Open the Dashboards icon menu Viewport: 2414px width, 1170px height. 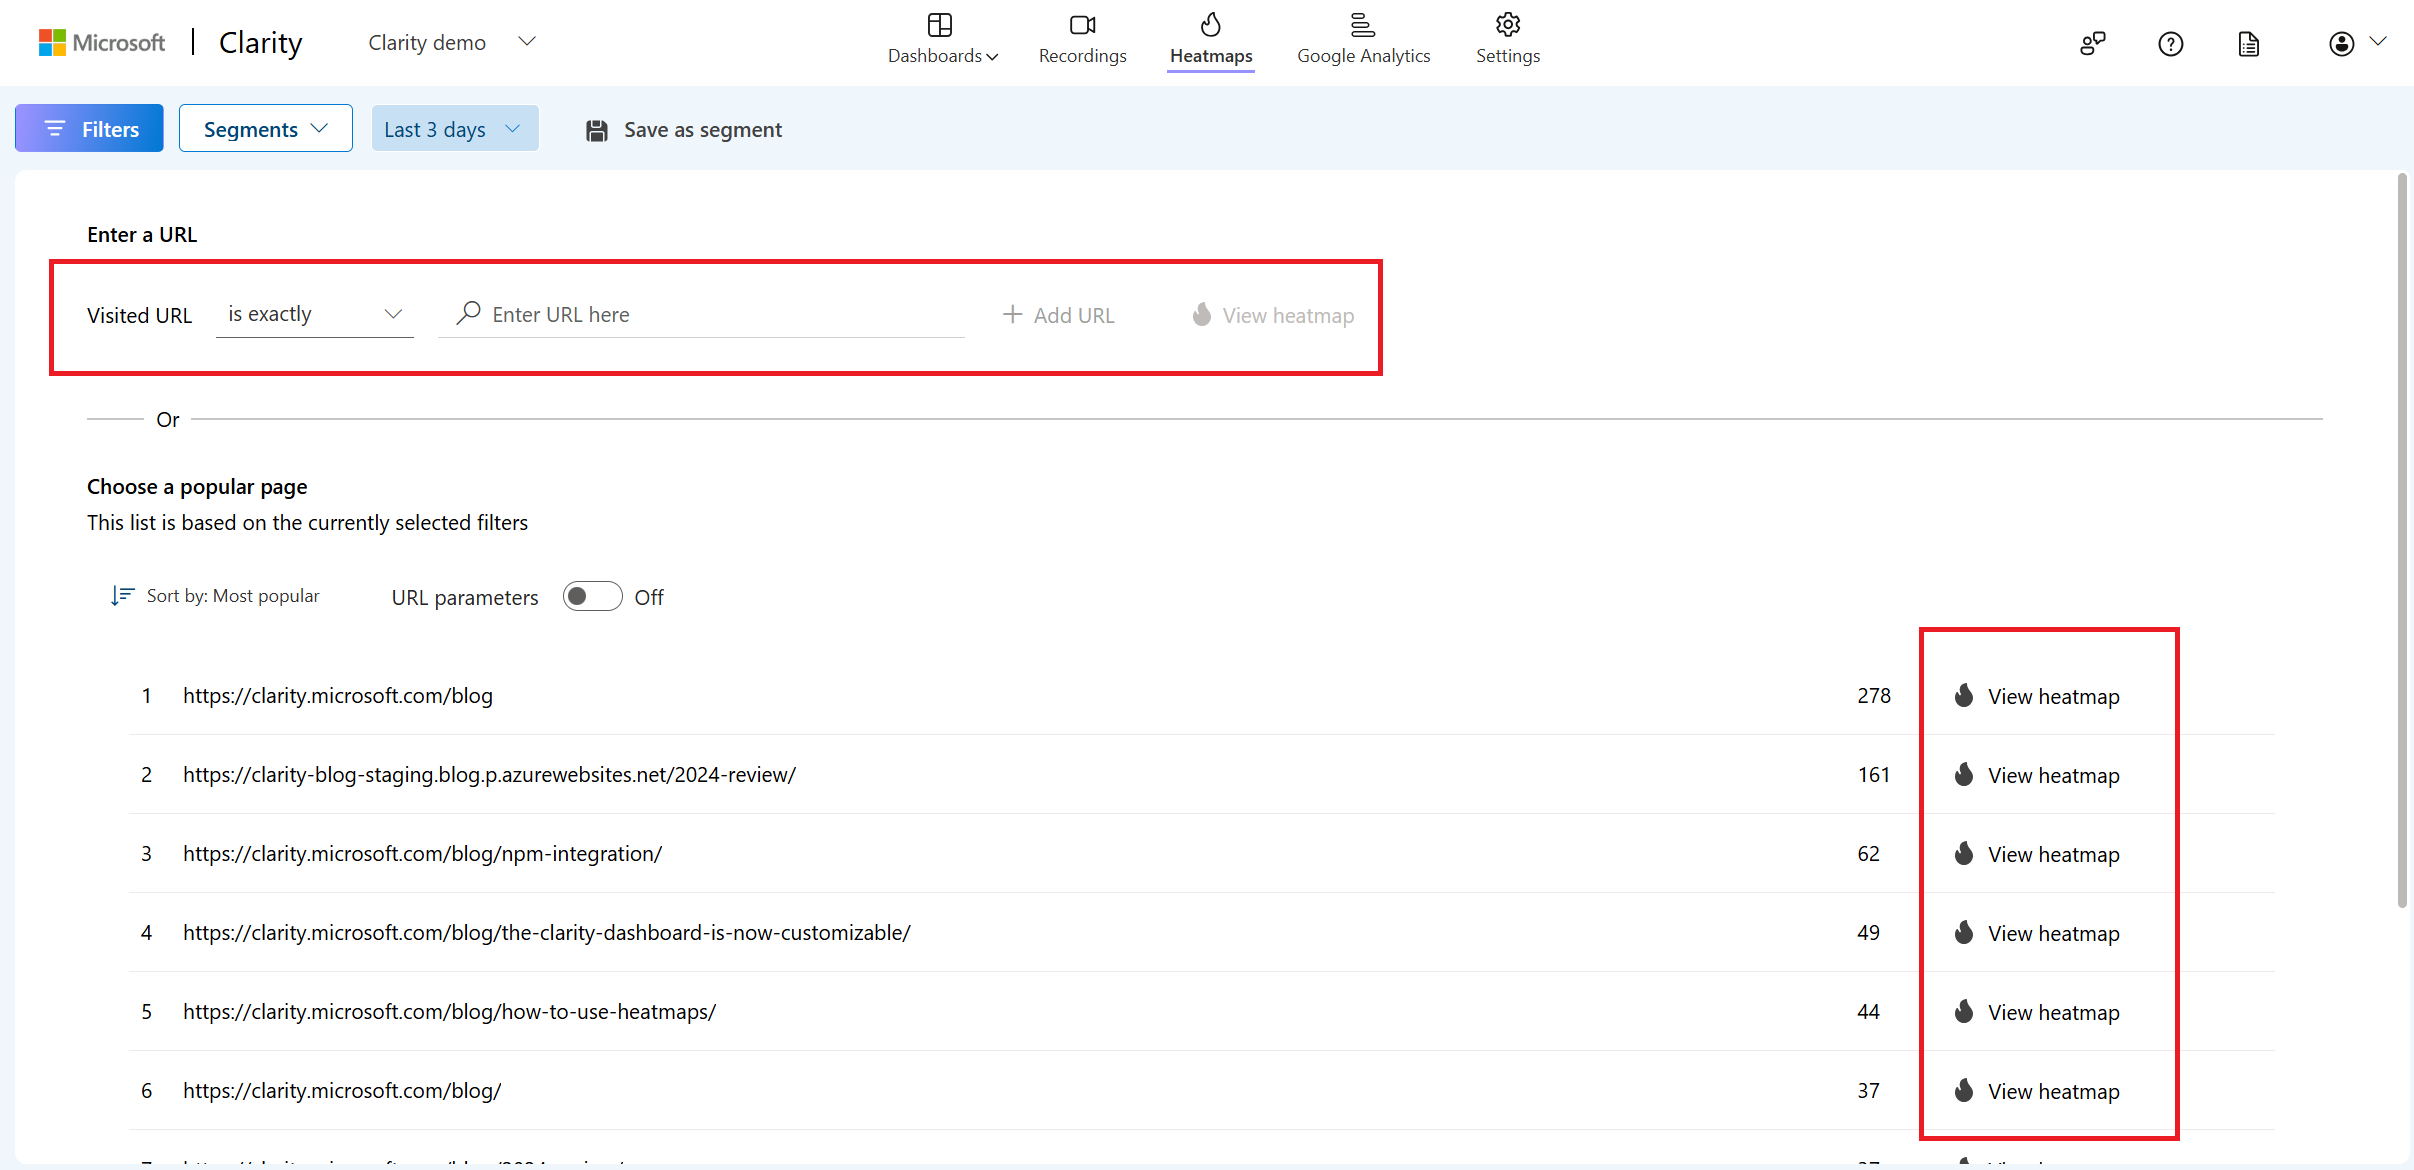click(940, 24)
